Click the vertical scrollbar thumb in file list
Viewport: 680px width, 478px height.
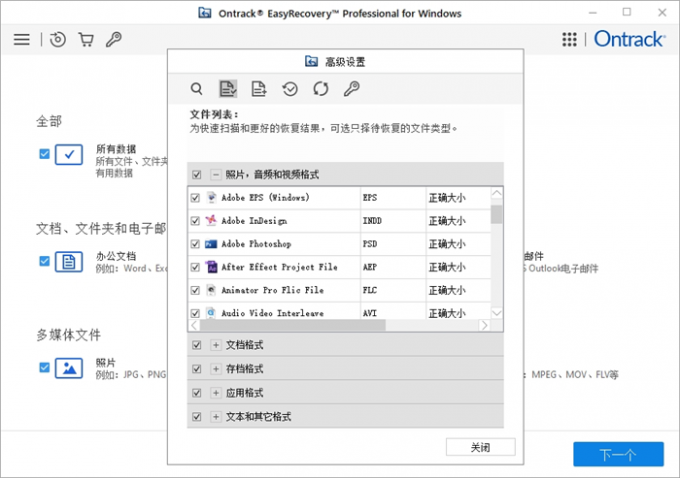click(x=497, y=214)
